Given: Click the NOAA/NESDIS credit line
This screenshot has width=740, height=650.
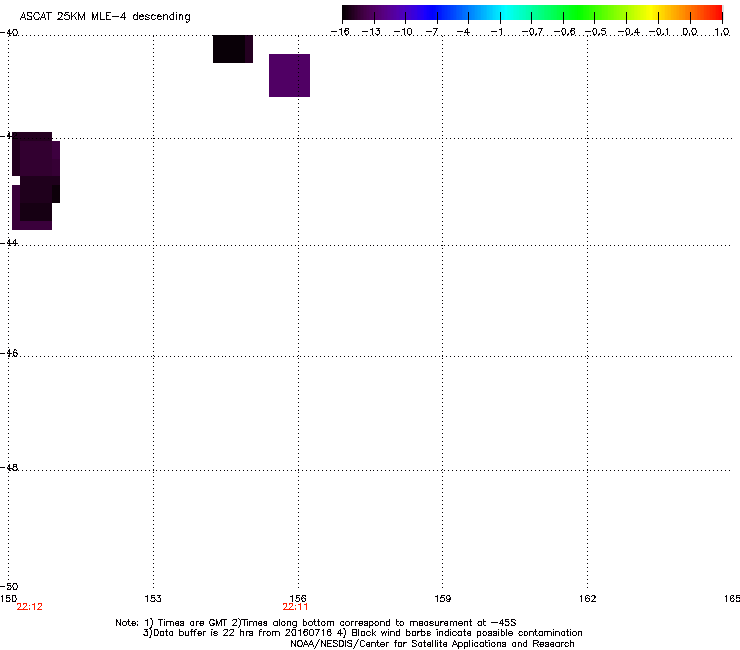Looking at the screenshot, I should coord(432,644).
